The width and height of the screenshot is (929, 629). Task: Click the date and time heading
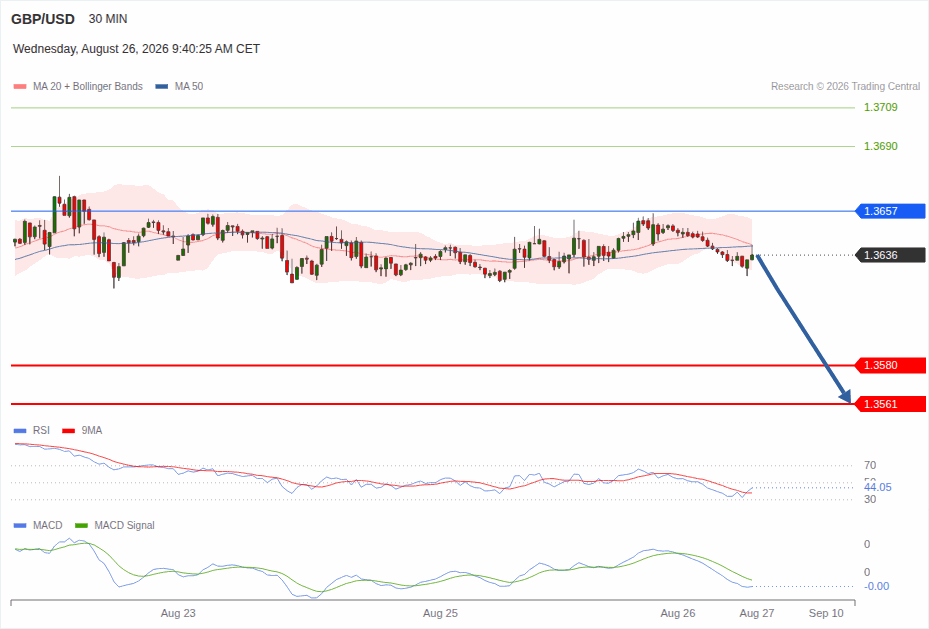coord(136,49)
